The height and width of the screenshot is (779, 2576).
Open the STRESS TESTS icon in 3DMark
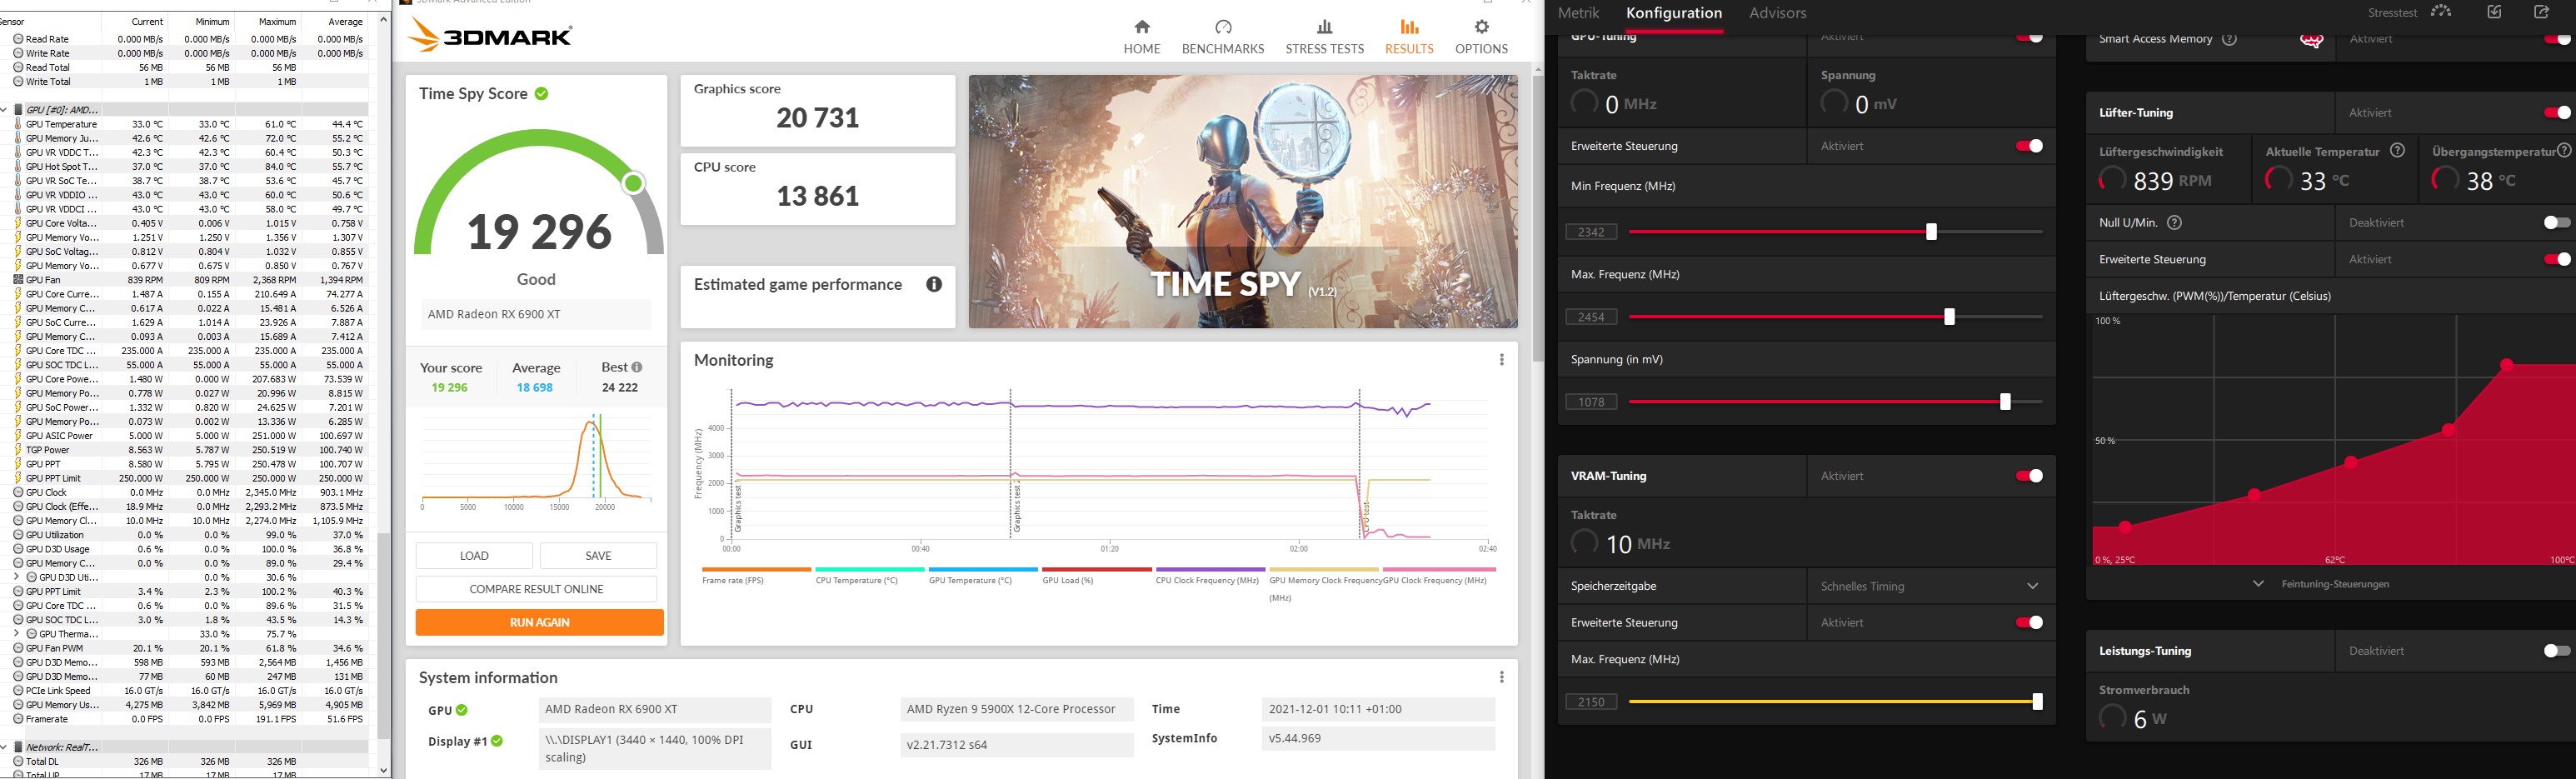[x=1325, y=27]
